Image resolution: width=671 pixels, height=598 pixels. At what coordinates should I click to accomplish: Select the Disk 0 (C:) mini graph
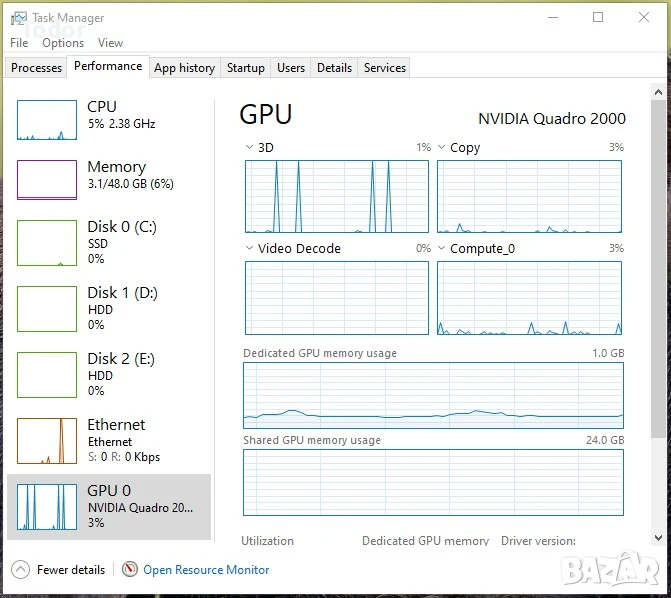47,243
